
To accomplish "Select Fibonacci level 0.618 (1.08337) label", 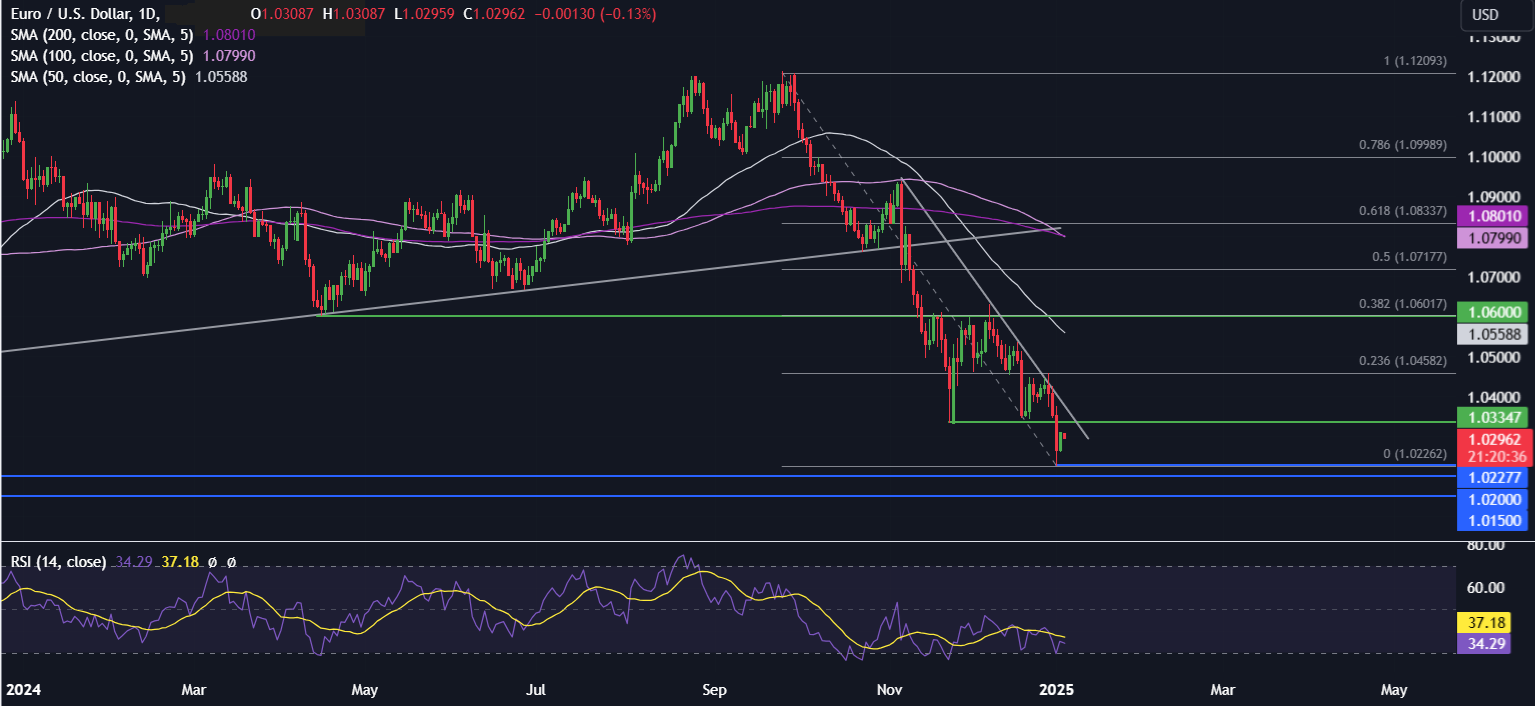I will tap(1404, 211).
